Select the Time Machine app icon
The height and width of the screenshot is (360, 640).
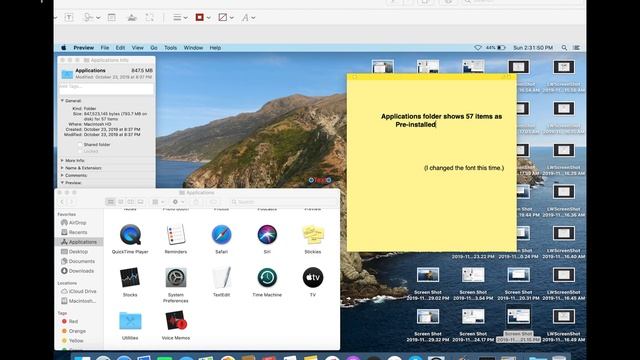267,278
